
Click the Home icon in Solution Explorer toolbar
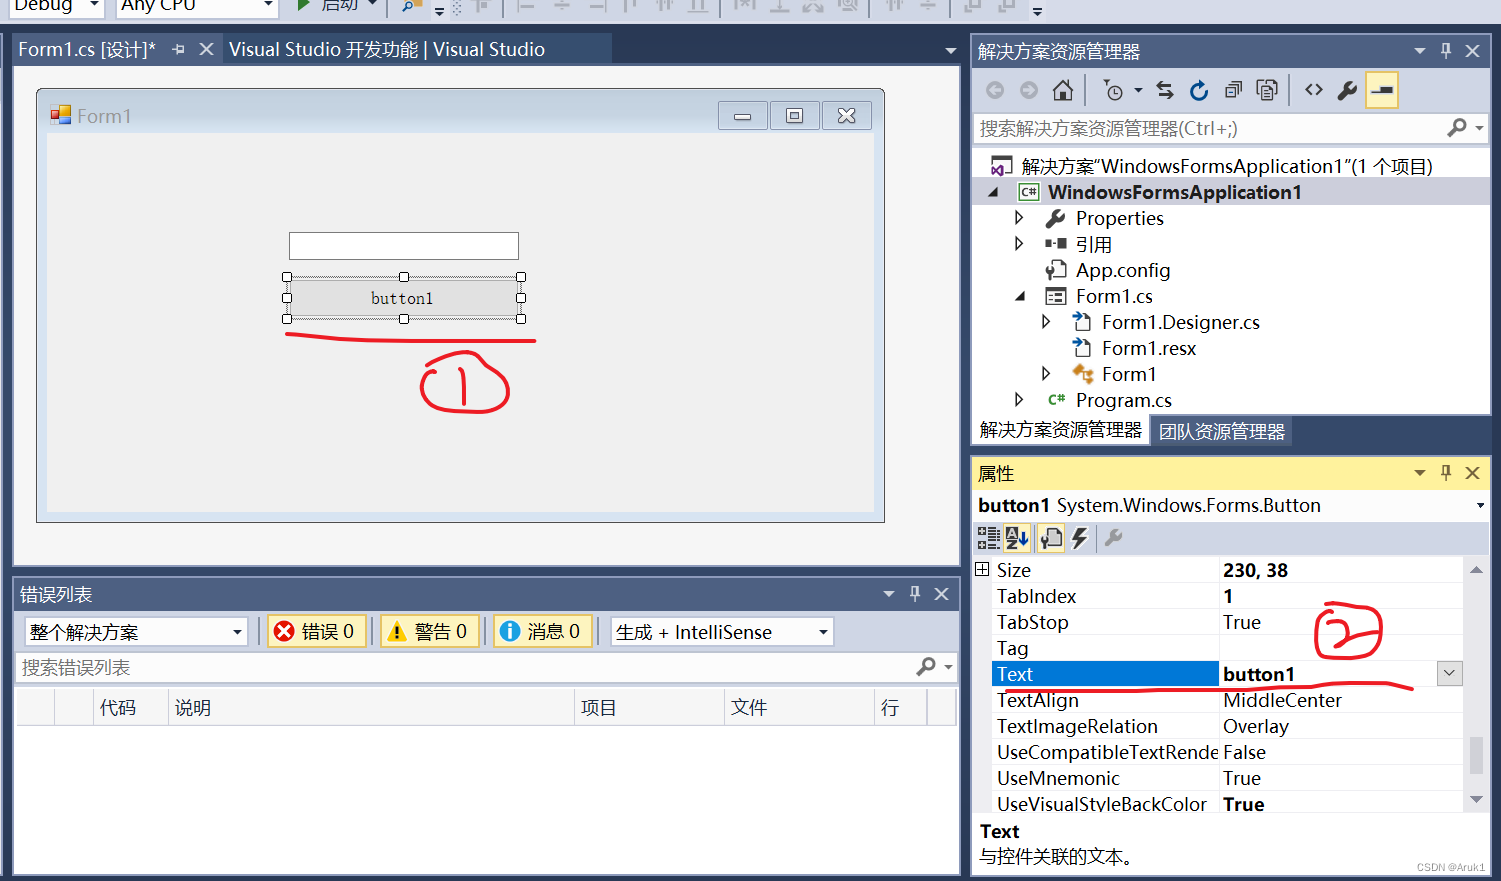click(x=1063, y=89)
